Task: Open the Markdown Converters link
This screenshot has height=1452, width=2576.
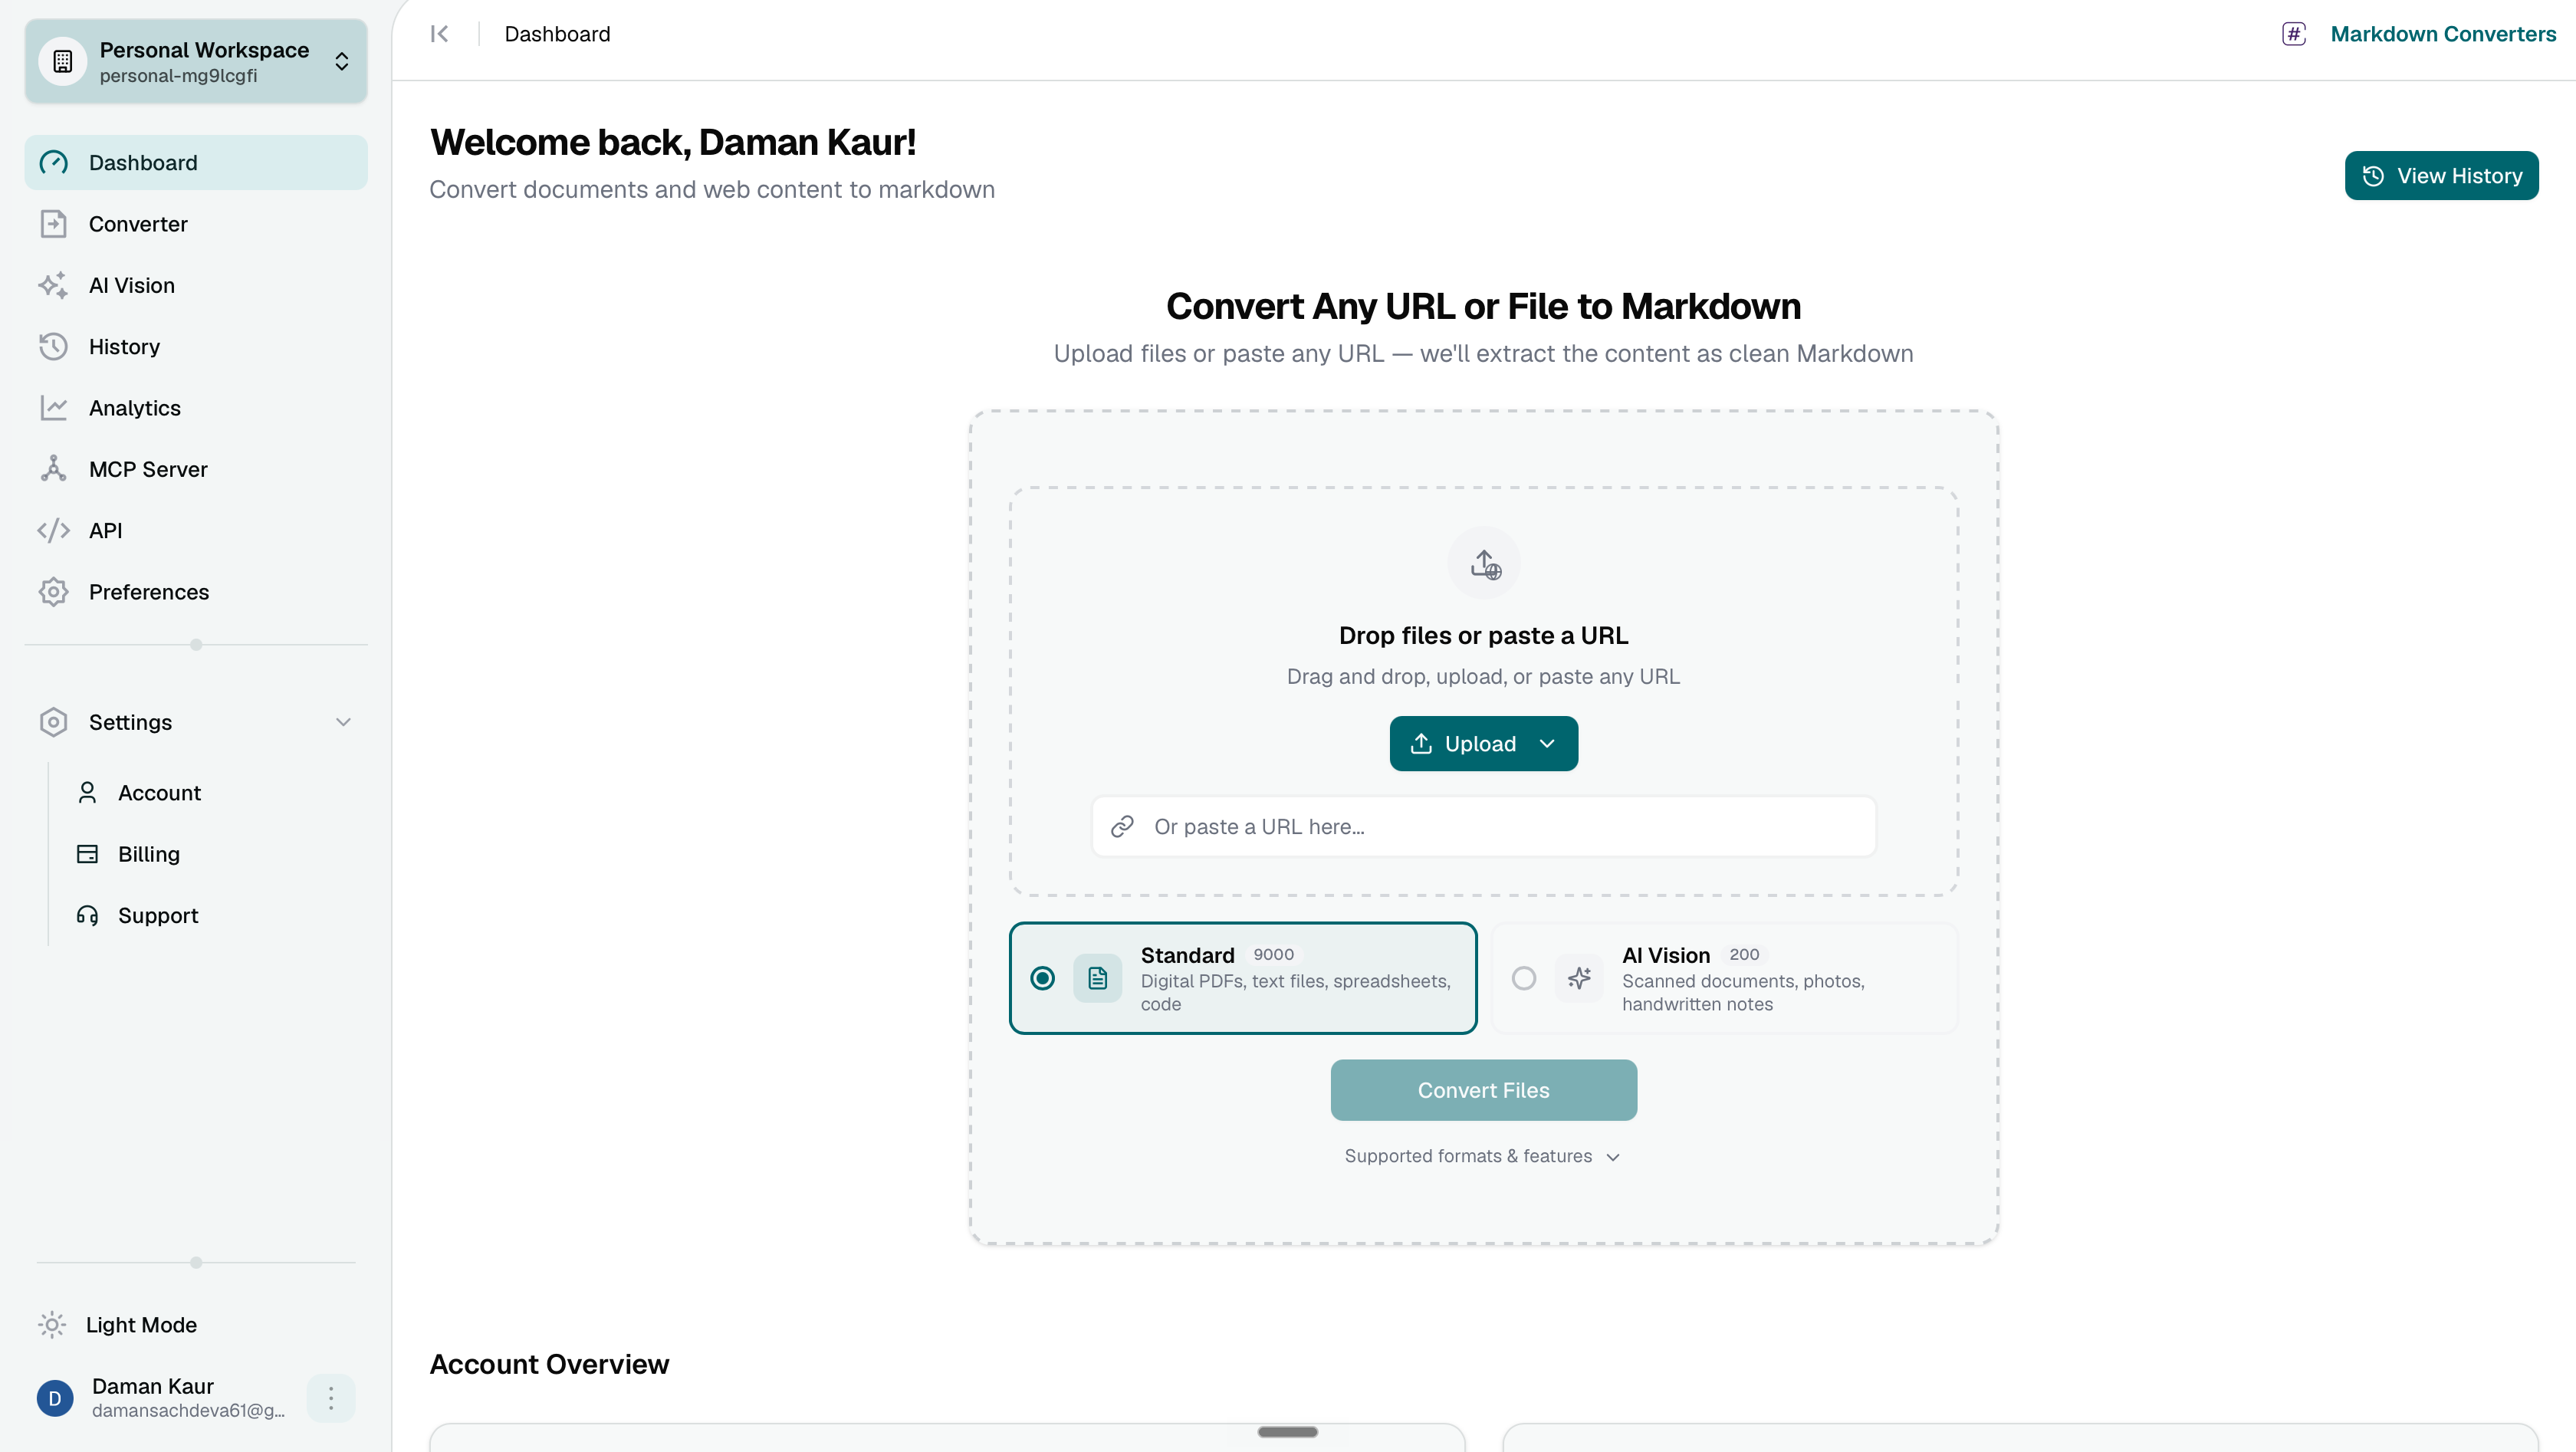Action: click(x=2443, y=34)
